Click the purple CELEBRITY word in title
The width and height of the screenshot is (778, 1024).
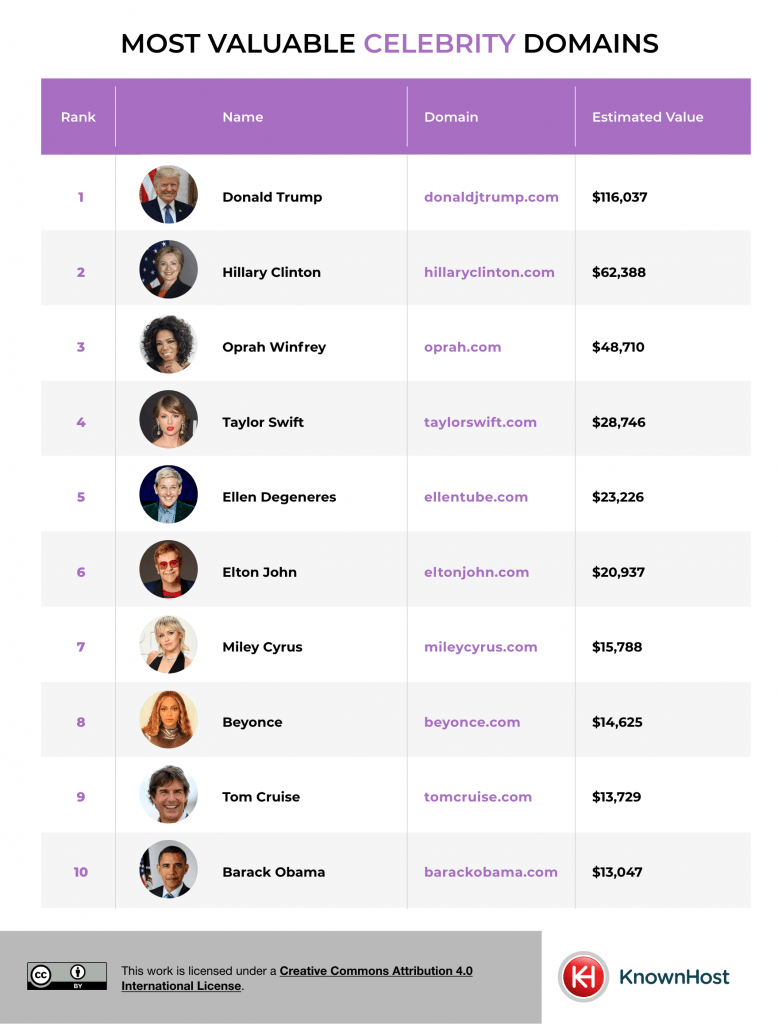click(x=440, y=44)
